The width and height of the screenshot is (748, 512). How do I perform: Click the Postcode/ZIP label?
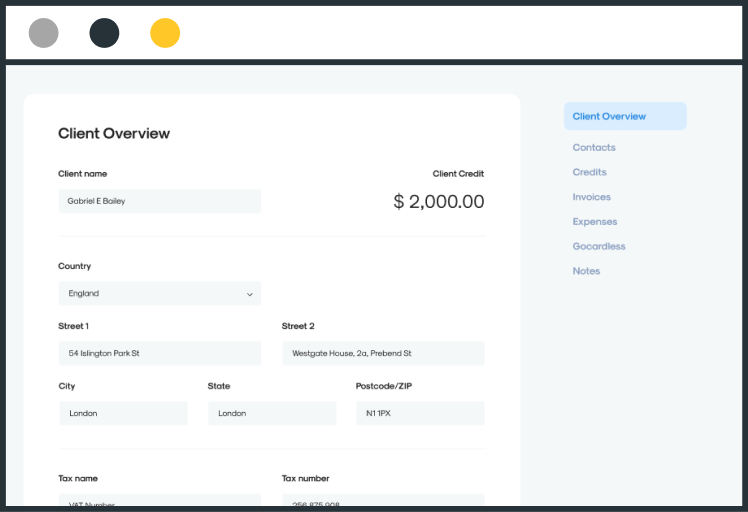[384, 386]
